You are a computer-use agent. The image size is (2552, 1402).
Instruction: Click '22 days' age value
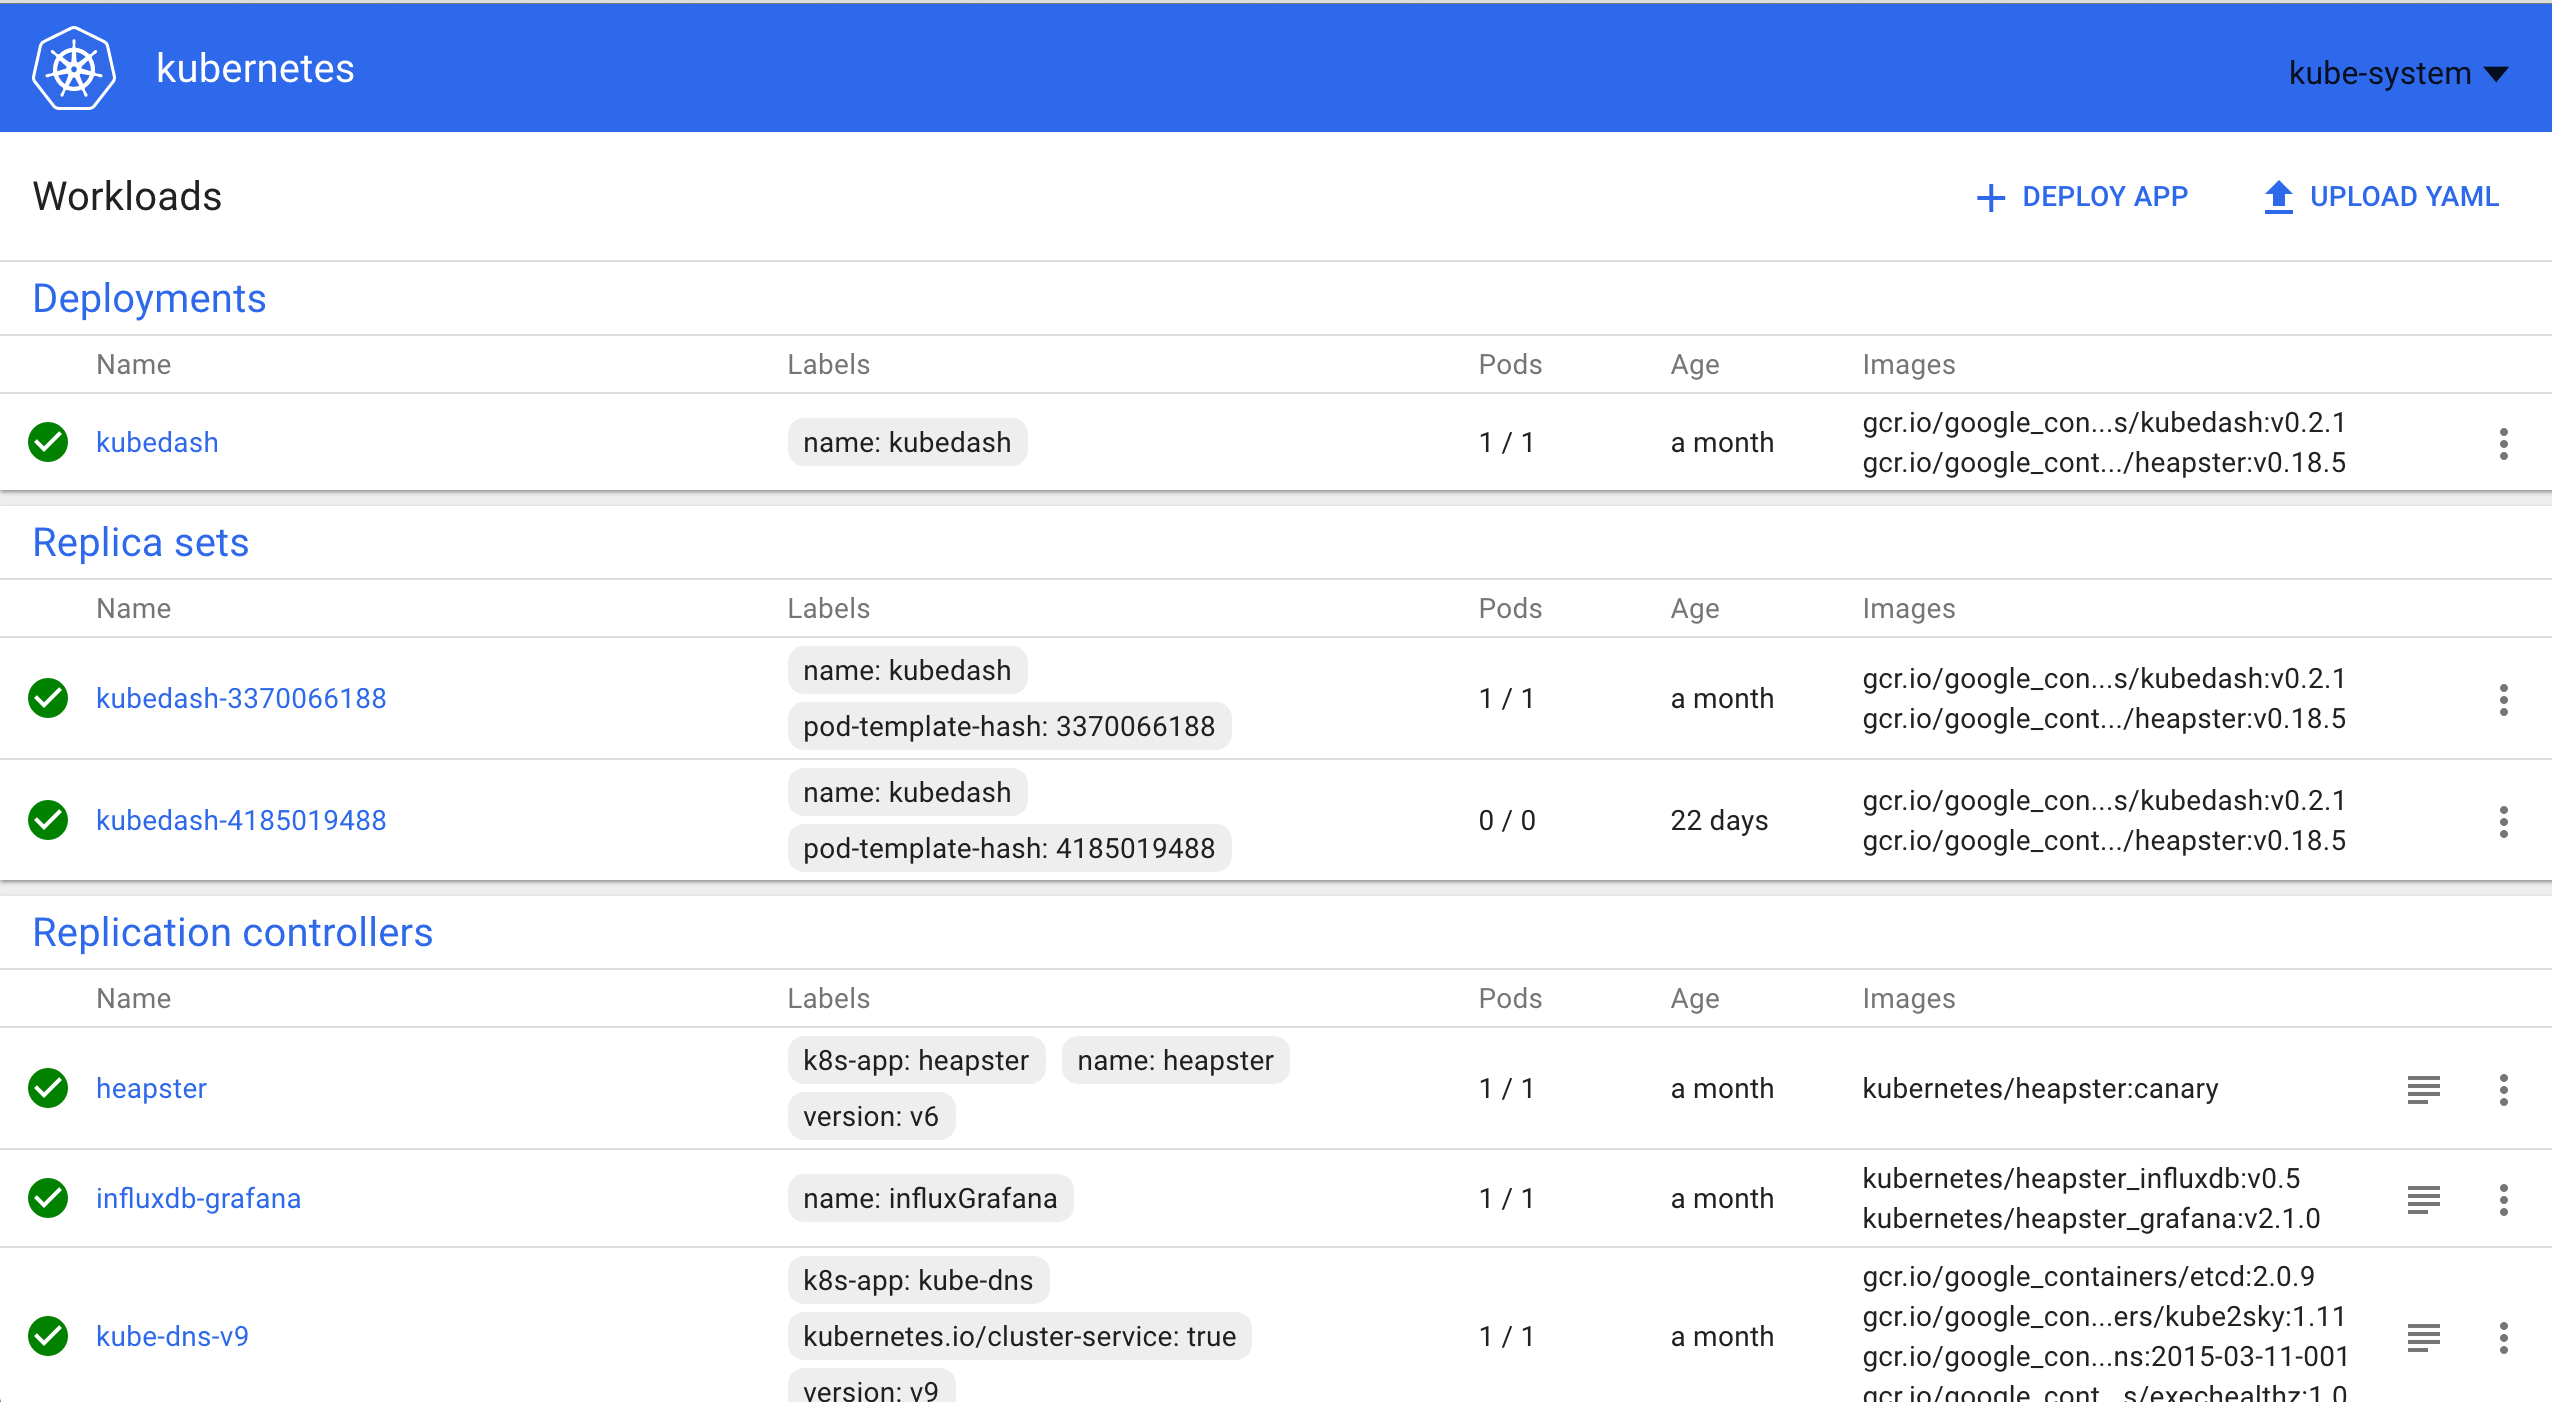click(1719, 820)
